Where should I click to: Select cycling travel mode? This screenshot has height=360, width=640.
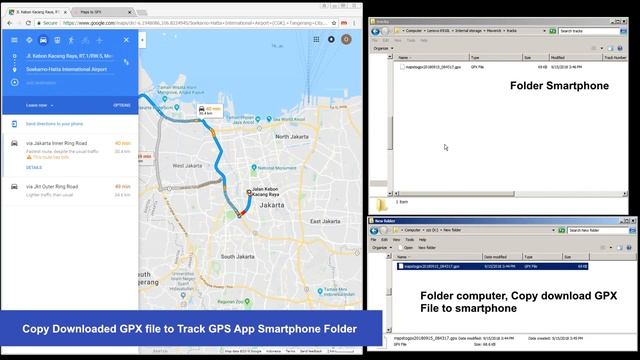(x=85, y=40)
